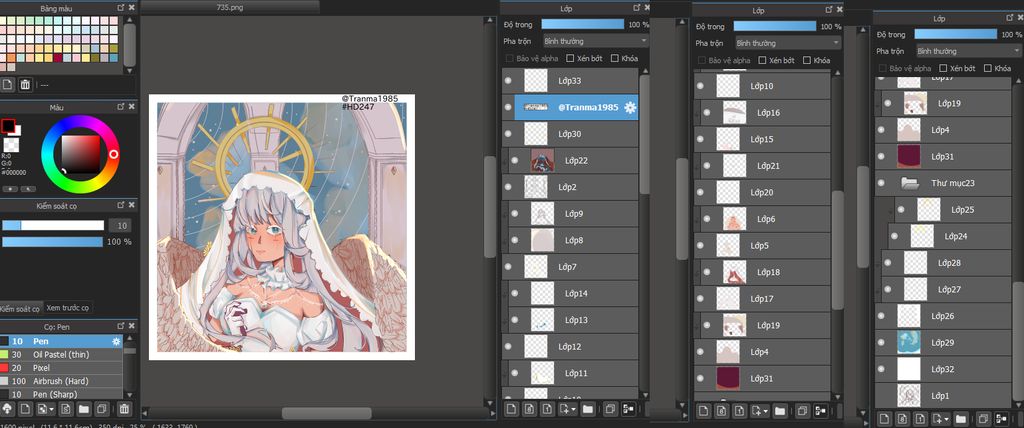Duplicate layer in panel containing Lớp33
1024x428 pixels.
609,409
